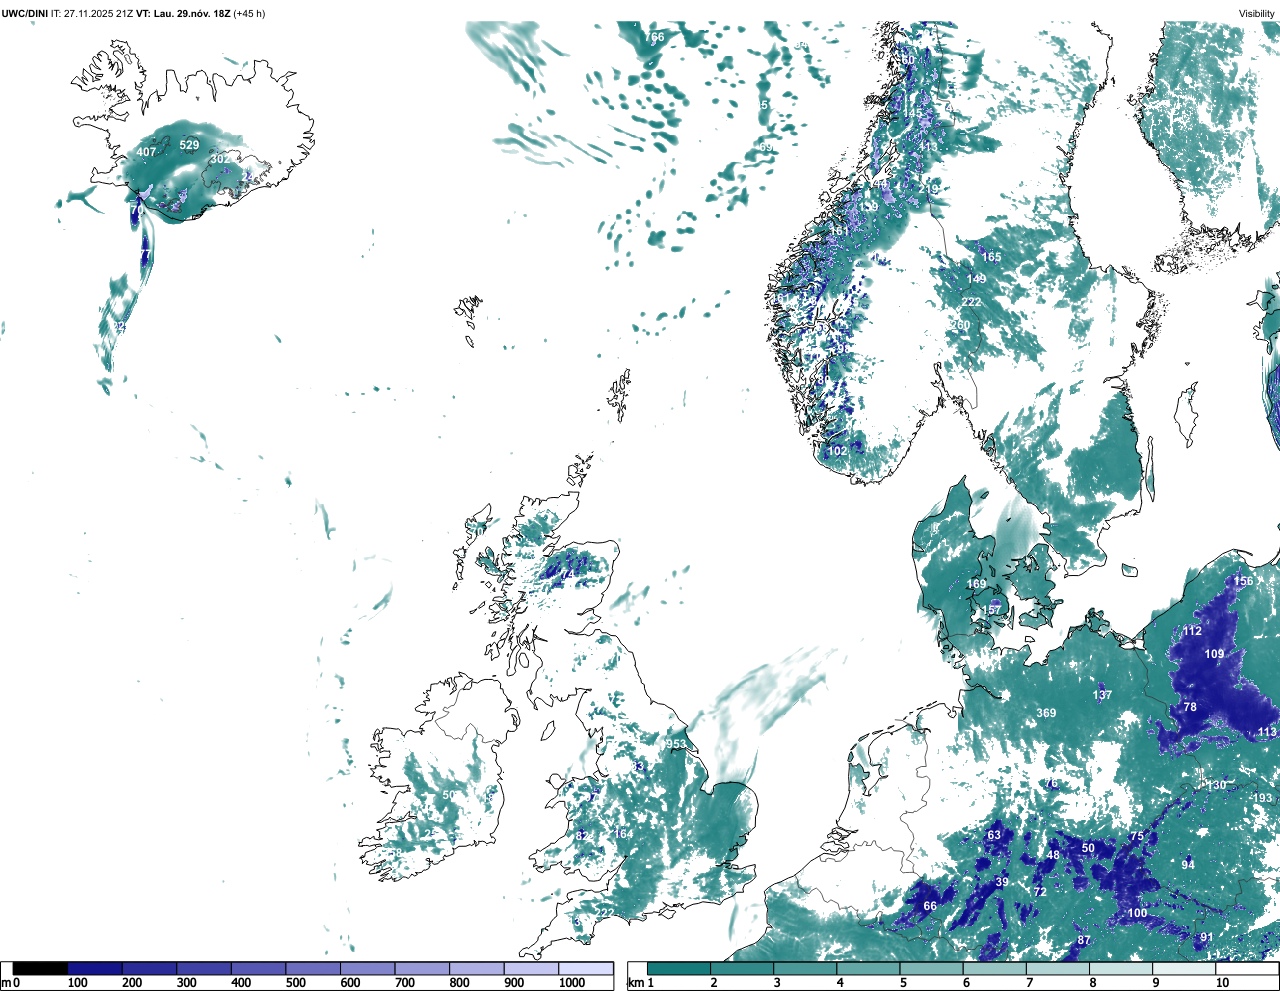Click the '165' value over Sweden
This screenshot has height=991, width=1280.
[x=991, y=257]
